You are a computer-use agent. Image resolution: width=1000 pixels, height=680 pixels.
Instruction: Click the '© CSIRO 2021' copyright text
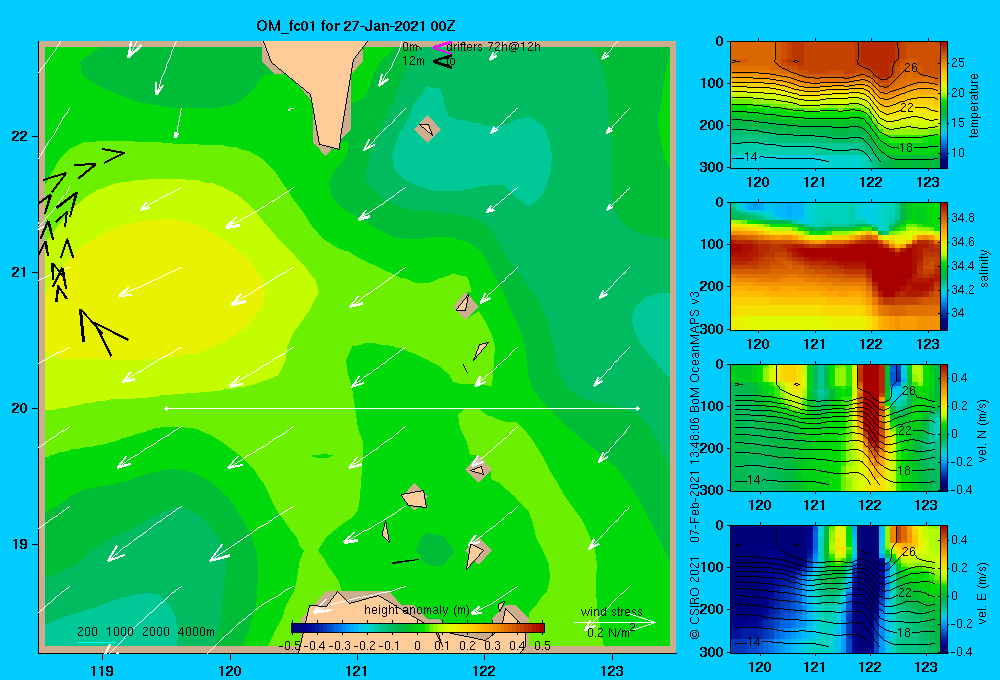click(x=695, y=598)
